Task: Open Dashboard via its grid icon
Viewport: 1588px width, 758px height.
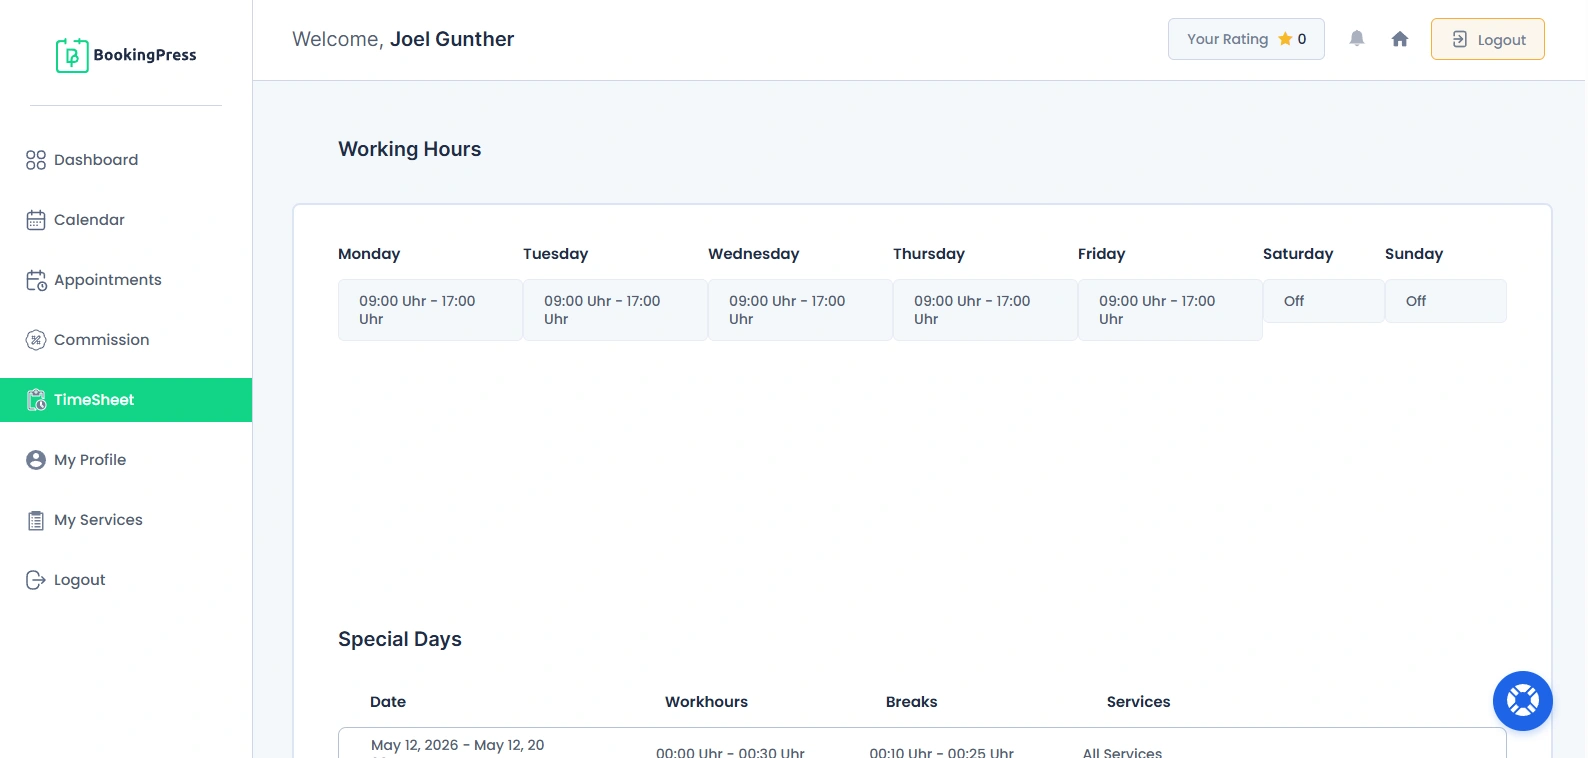Action: click(36, 160)
